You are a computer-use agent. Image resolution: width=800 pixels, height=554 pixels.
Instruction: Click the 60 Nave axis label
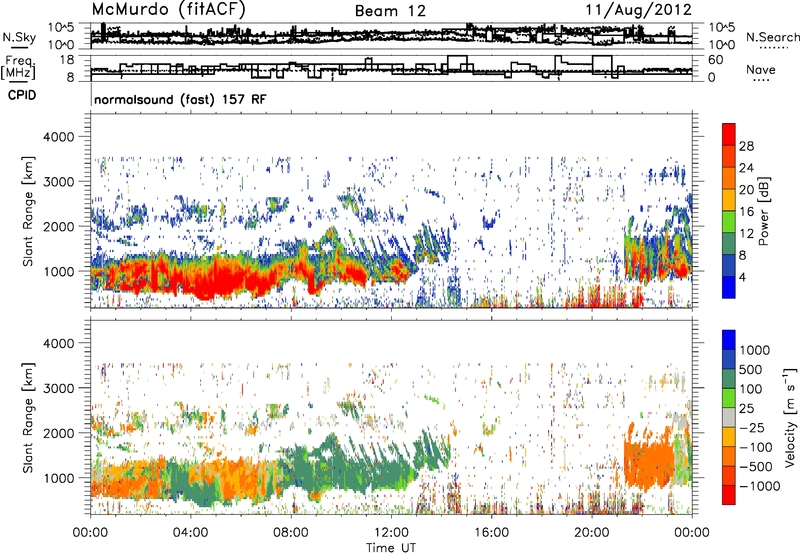715,60
